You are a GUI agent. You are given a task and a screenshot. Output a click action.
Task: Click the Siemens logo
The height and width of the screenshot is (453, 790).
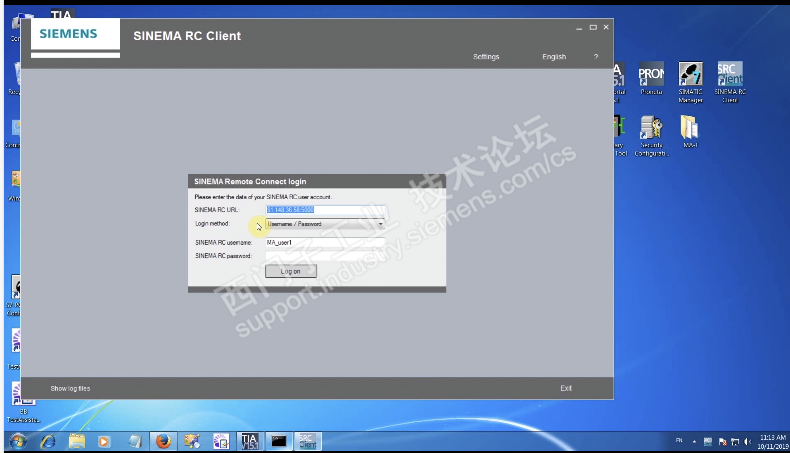click(68, 34)
